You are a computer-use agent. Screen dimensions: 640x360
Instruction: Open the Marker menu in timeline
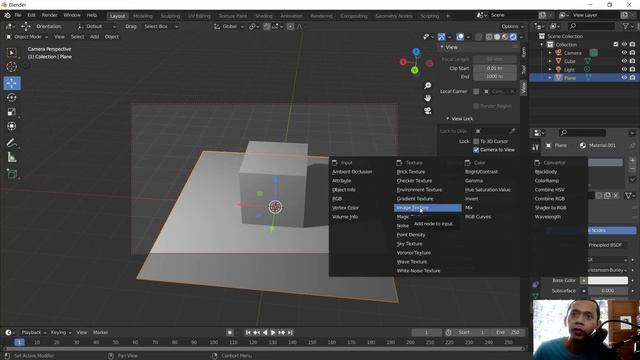click(x=100, y=333)
